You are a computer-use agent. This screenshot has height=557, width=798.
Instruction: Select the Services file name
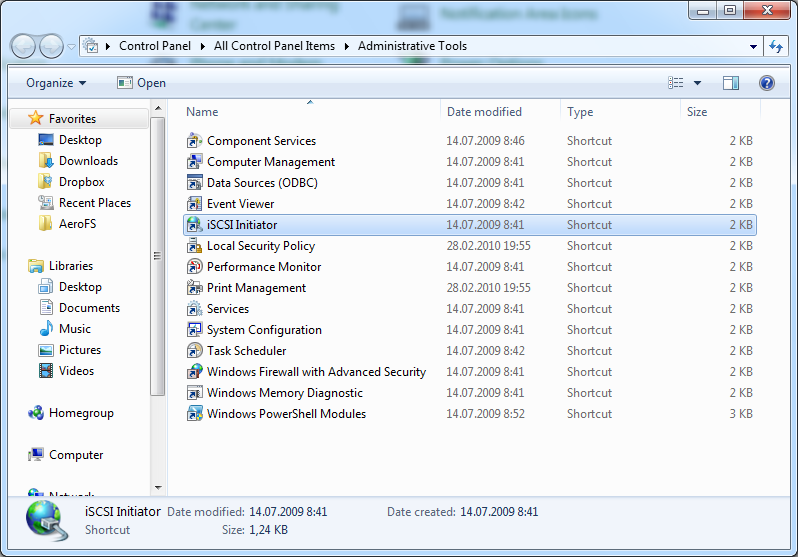point(227,309)
